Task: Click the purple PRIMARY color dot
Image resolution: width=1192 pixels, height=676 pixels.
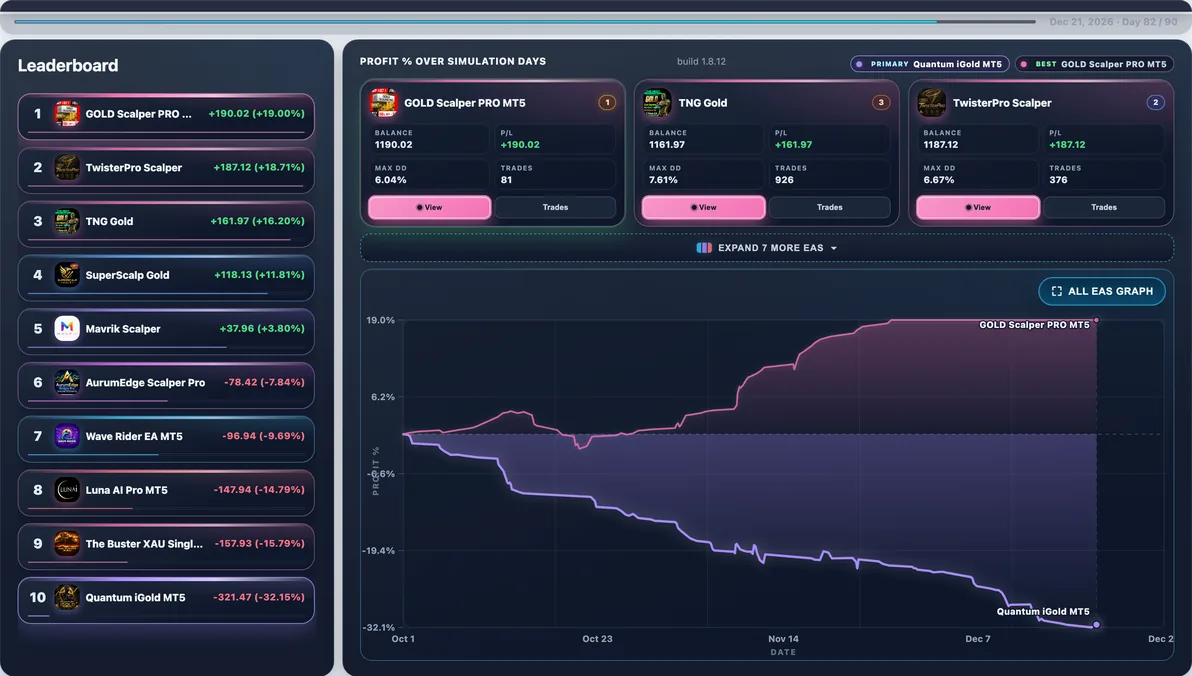Action: [860, 65]
